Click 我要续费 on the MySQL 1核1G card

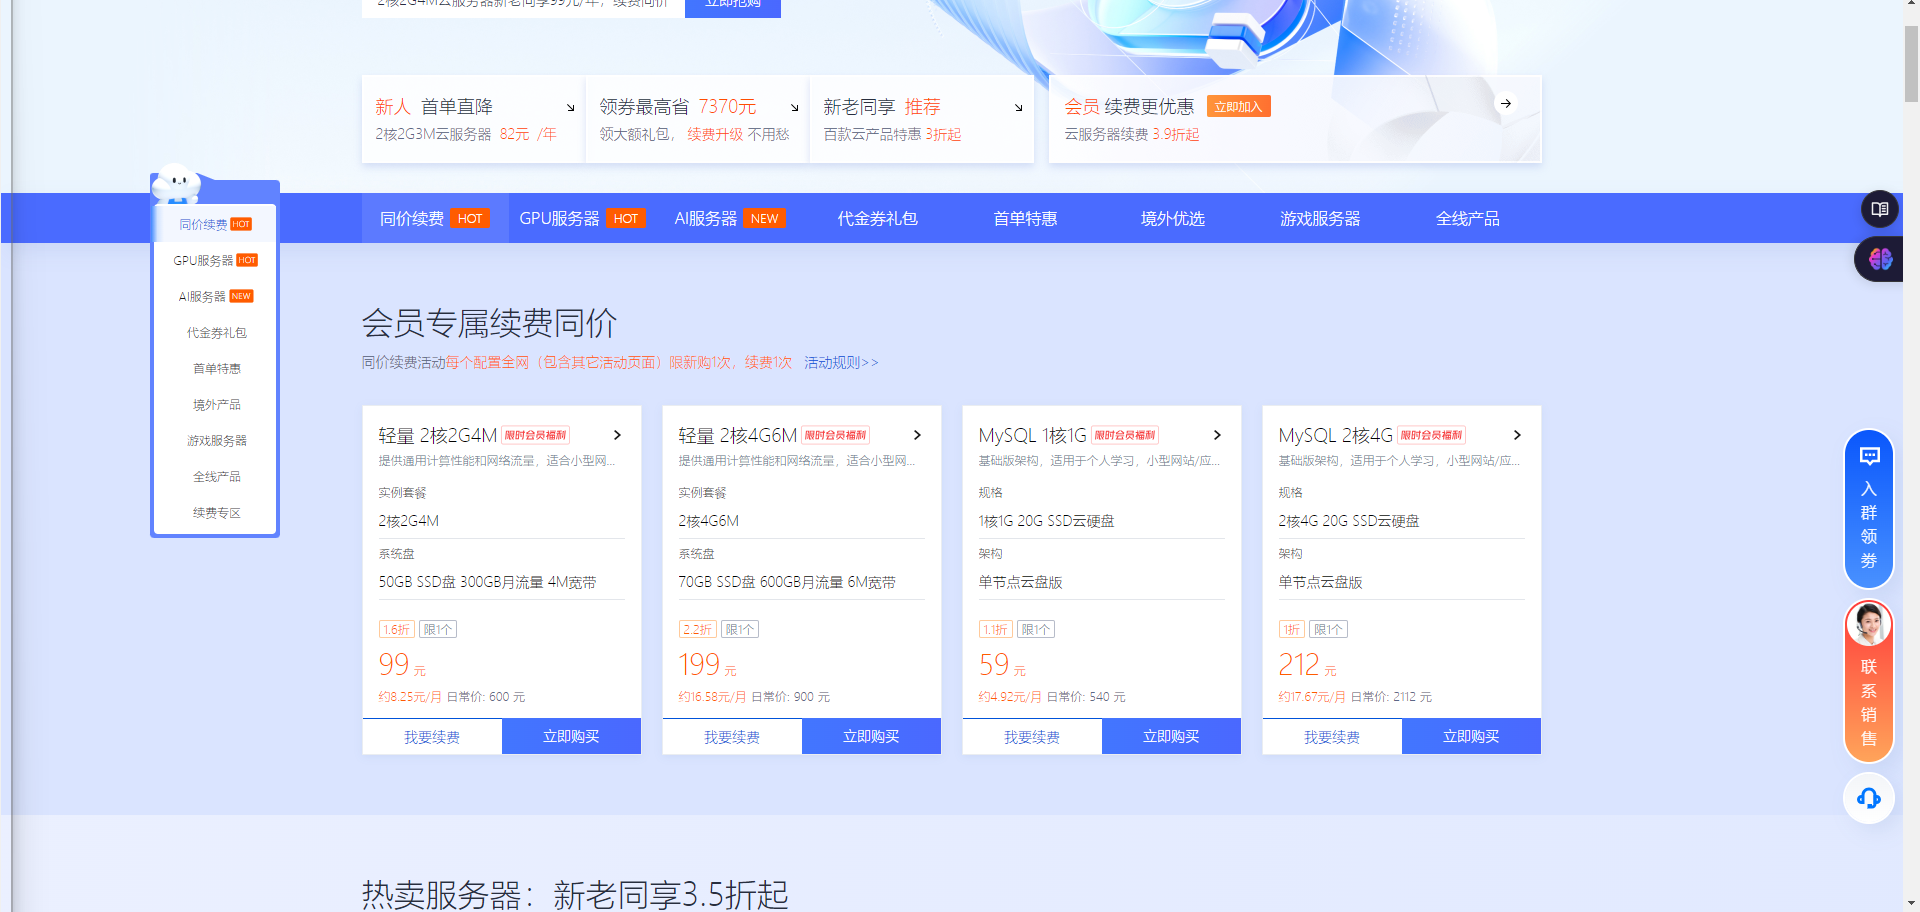(x=1031, y=736)
